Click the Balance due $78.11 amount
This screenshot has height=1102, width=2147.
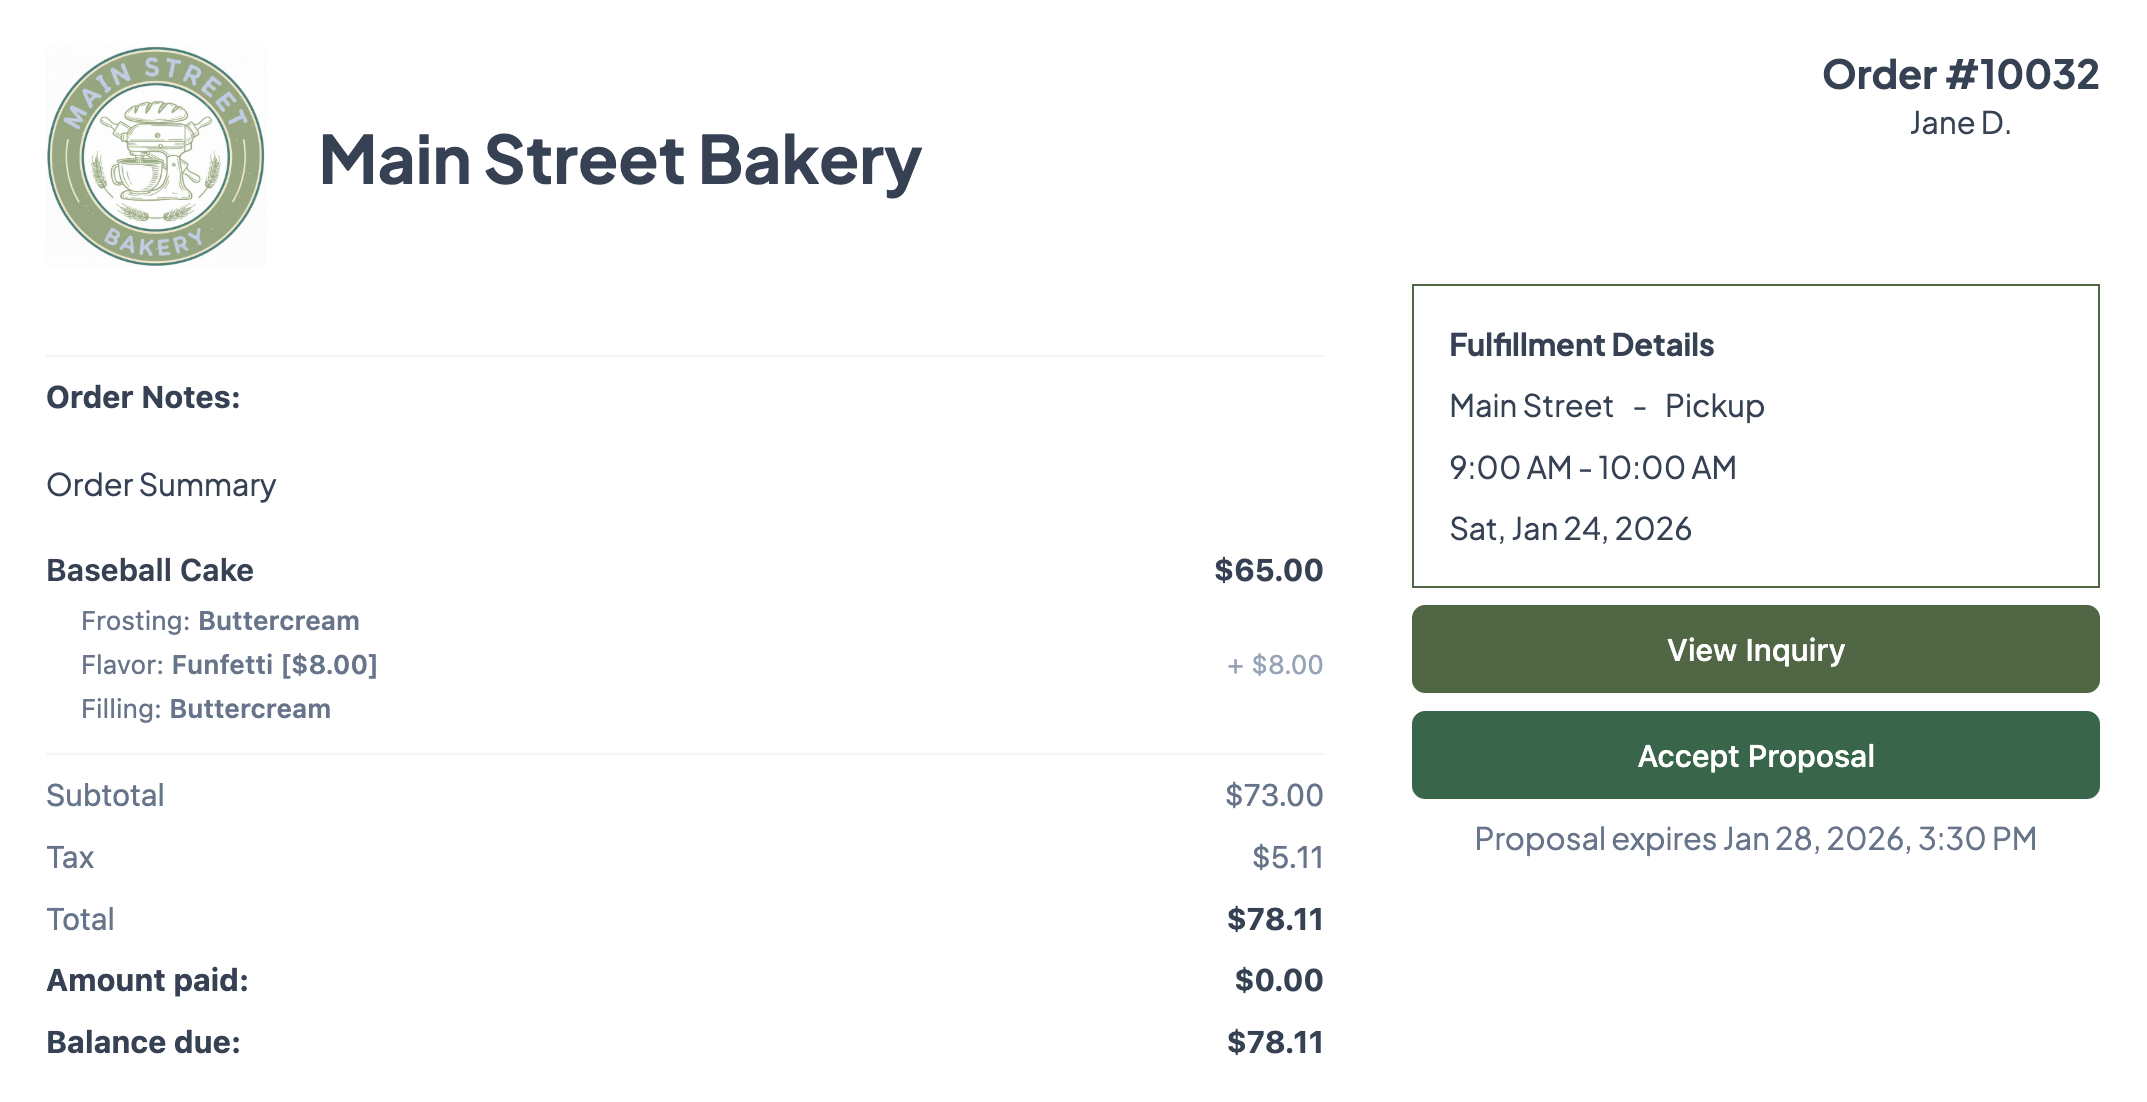(1274, 1042)
